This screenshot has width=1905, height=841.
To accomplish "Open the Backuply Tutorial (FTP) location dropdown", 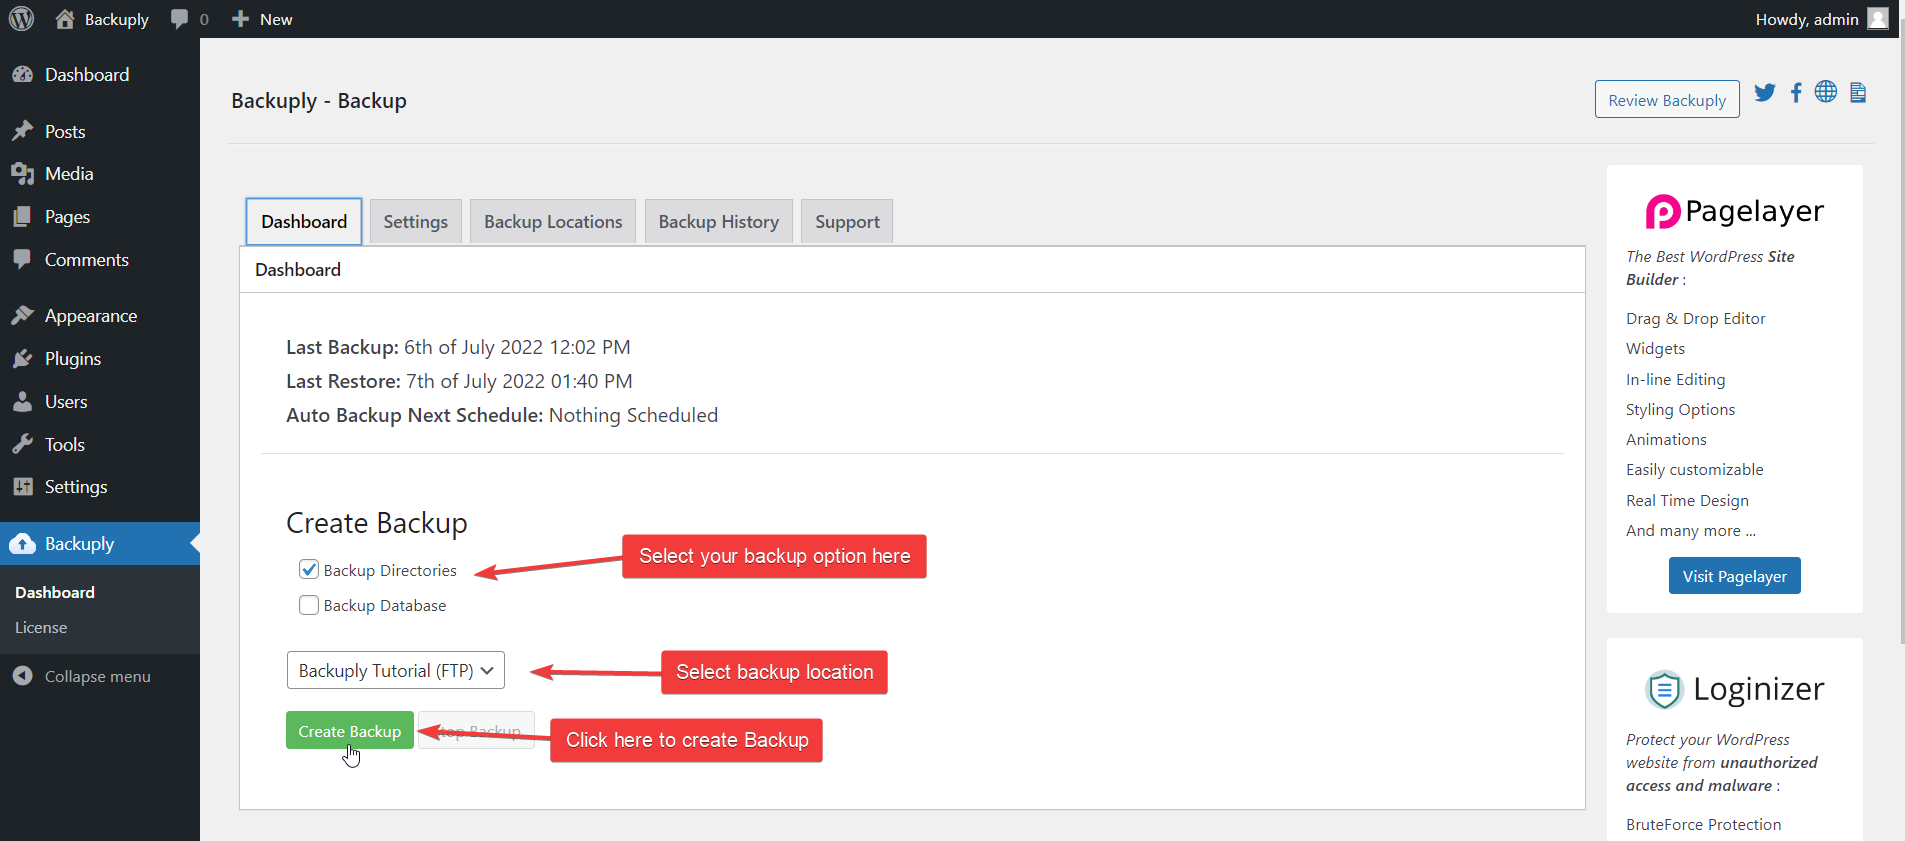I will point(395,671).
